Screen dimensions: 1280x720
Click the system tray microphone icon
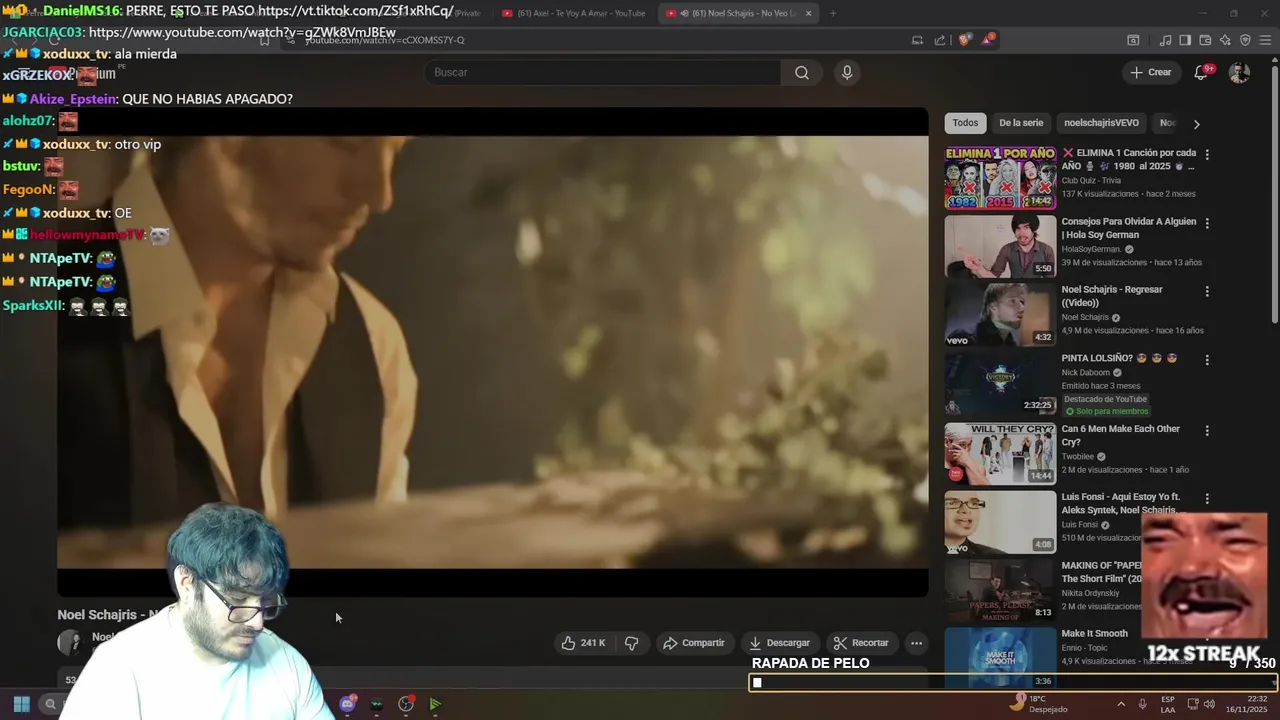(x=1142, y=704)
